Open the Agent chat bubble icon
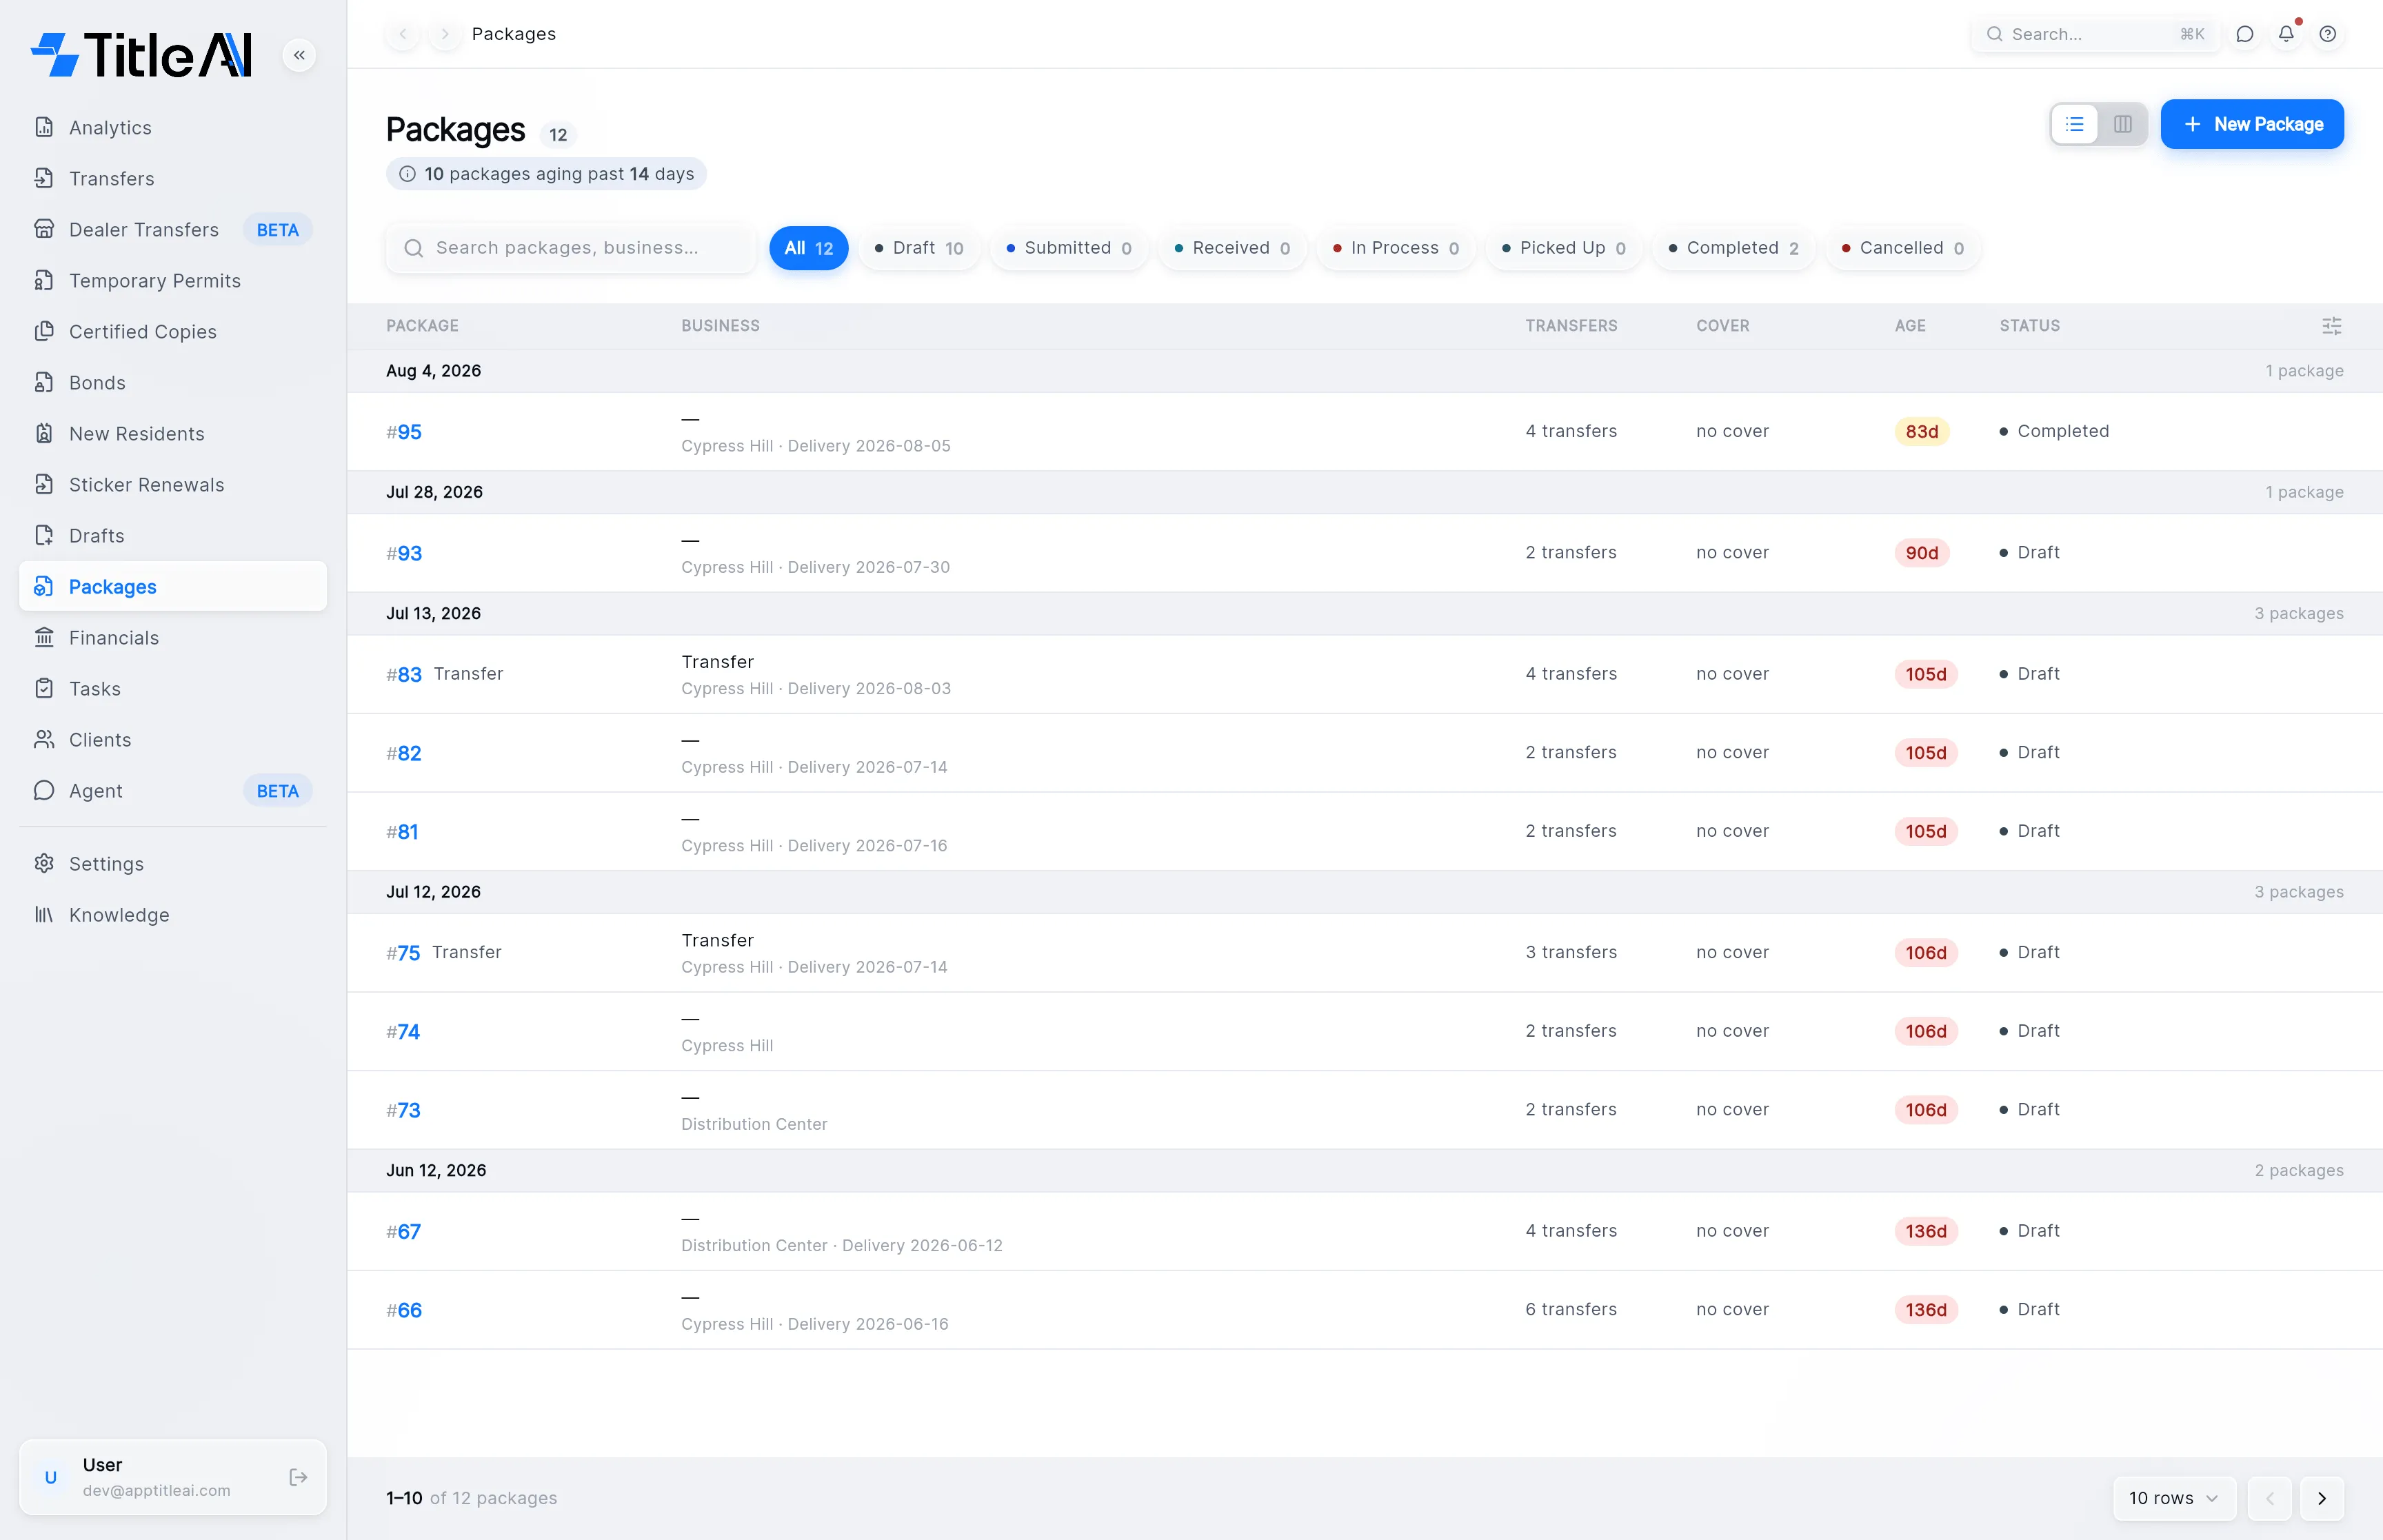Screen dimensions: 2383x1540 (44, 790)
